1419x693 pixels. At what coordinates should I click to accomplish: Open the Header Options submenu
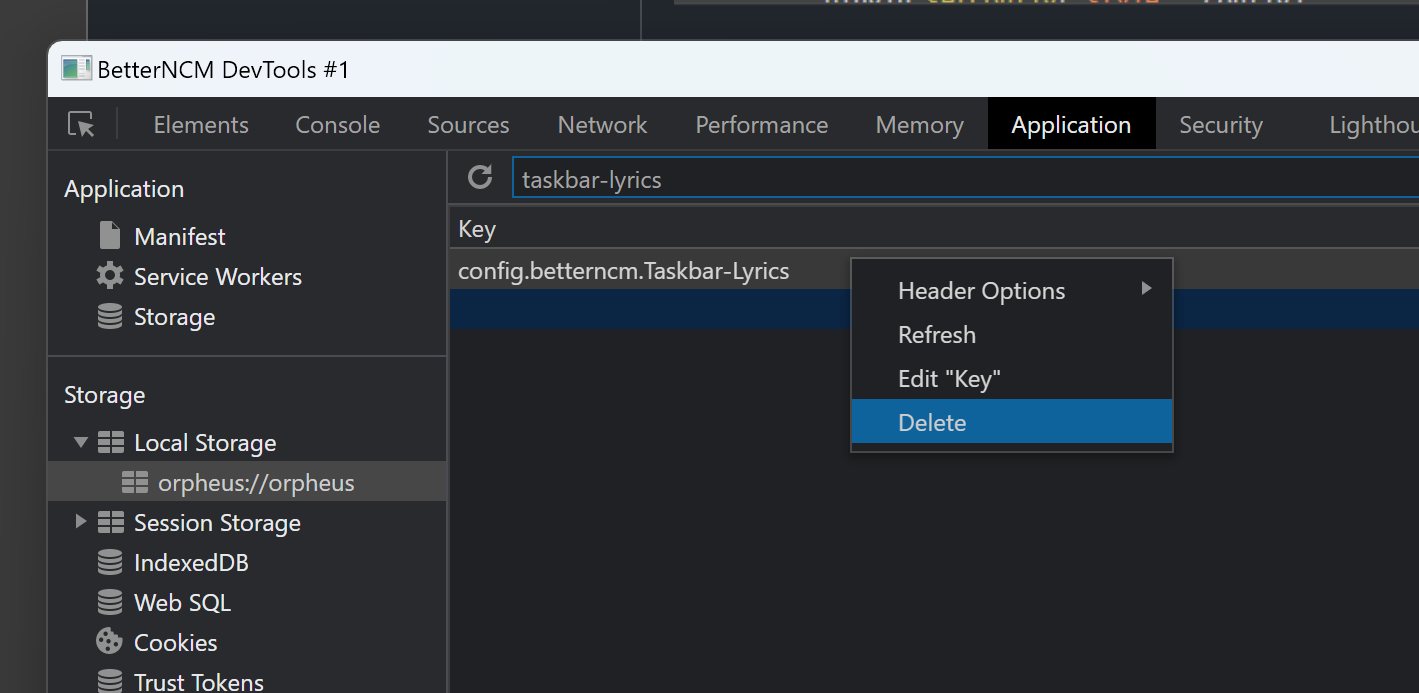pos(980,290)
